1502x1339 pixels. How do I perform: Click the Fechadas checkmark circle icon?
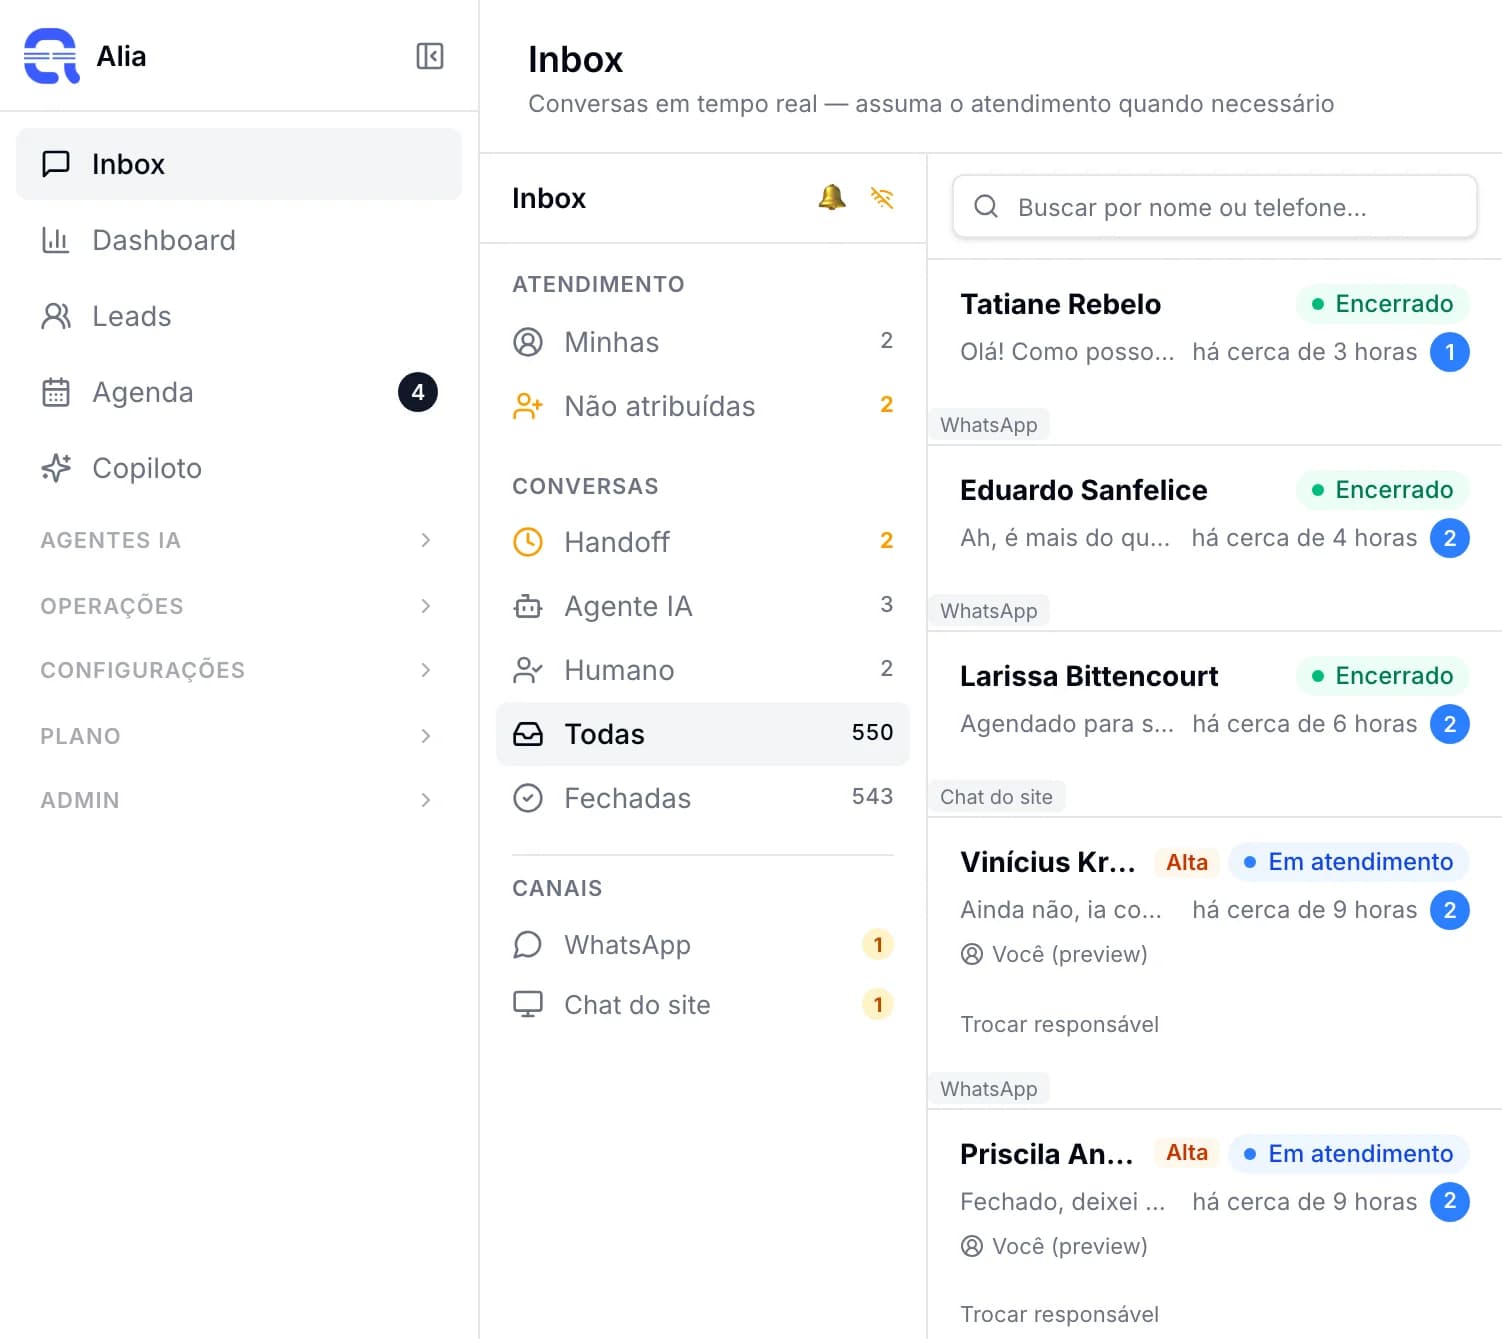point(528,798)
